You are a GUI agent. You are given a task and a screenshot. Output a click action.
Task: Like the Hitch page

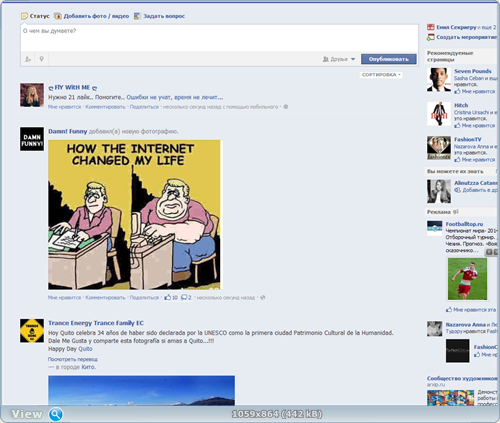(x=475, y=126)
